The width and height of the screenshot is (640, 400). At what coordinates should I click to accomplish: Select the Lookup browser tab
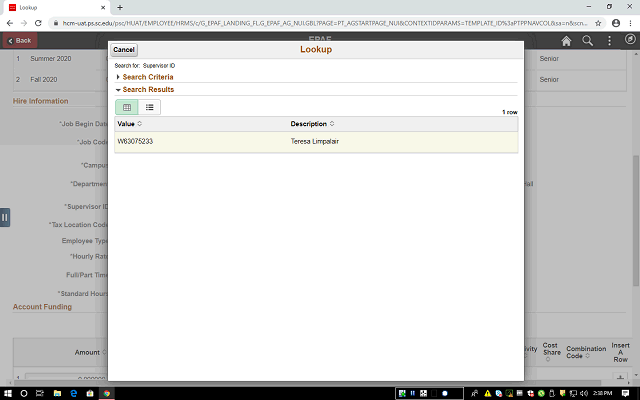click(x=55, y=7)
